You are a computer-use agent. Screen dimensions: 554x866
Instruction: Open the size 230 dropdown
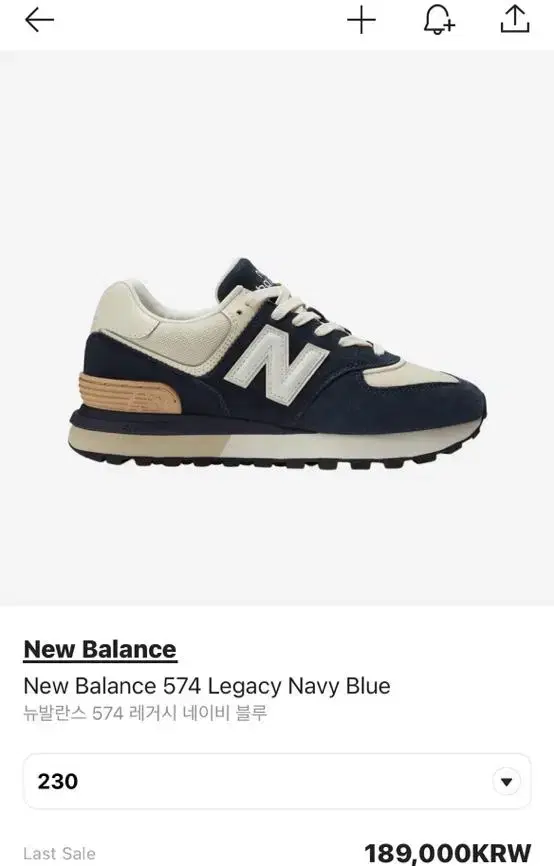click(x=277, y=781)
